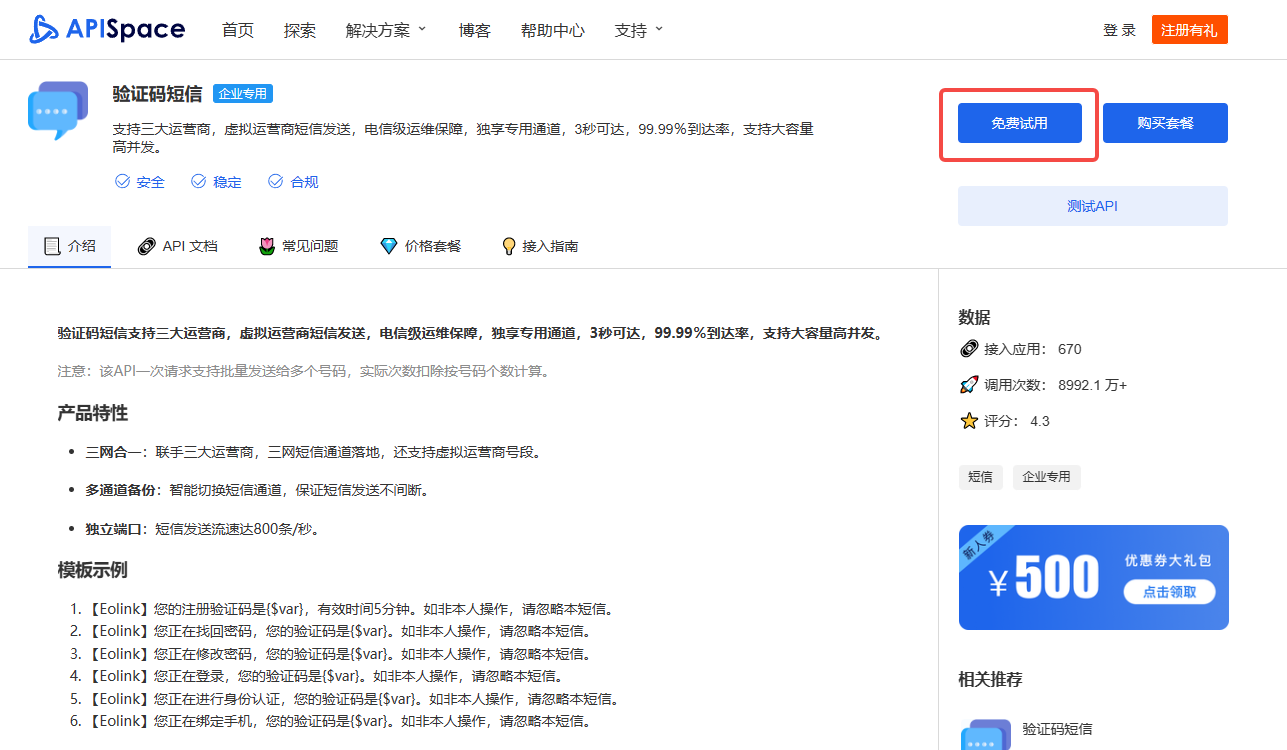Expand the 支持 dropdown menu
Viewport: 1287px width, 750px height.
[x=639, y=30]
